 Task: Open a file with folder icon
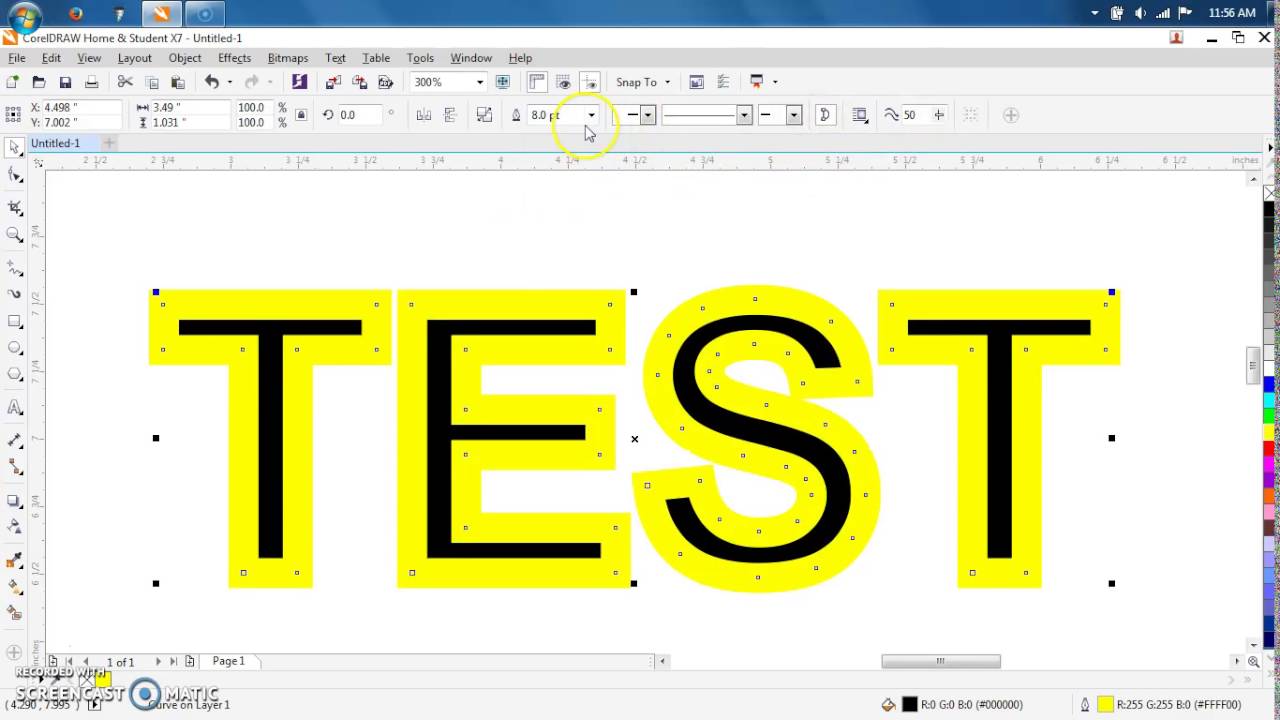(x=39, y=82)
